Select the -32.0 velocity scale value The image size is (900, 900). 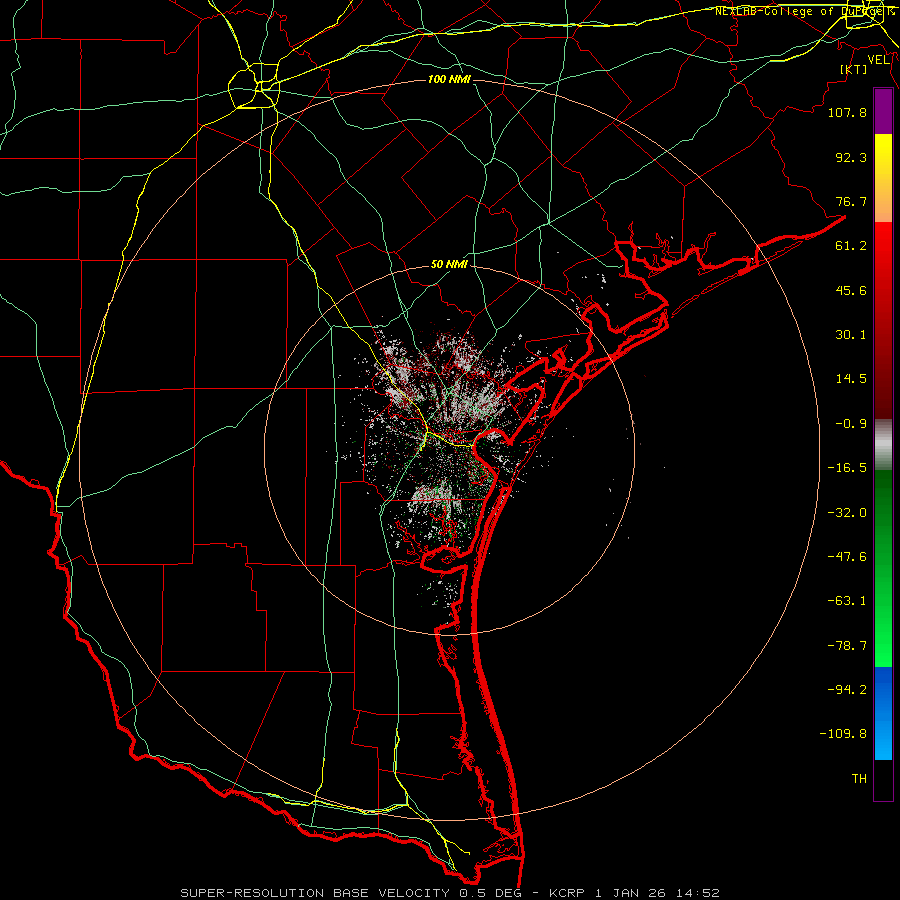pyautogui.click(x=847, y=513)
